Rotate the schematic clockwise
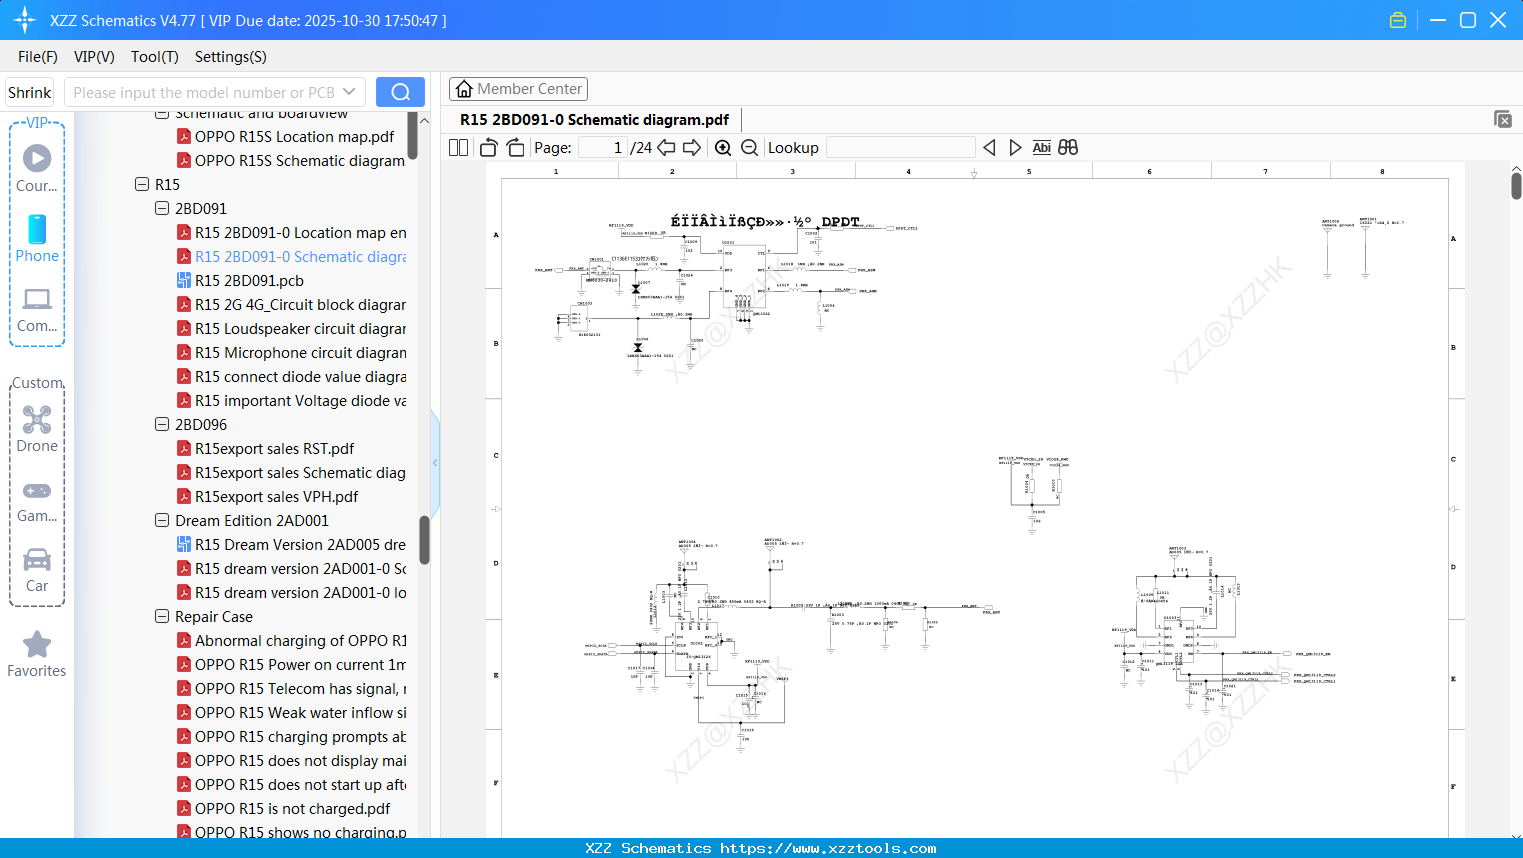Screen dimensions: 1523x858 pyautogui.click(x=514, y=147)
